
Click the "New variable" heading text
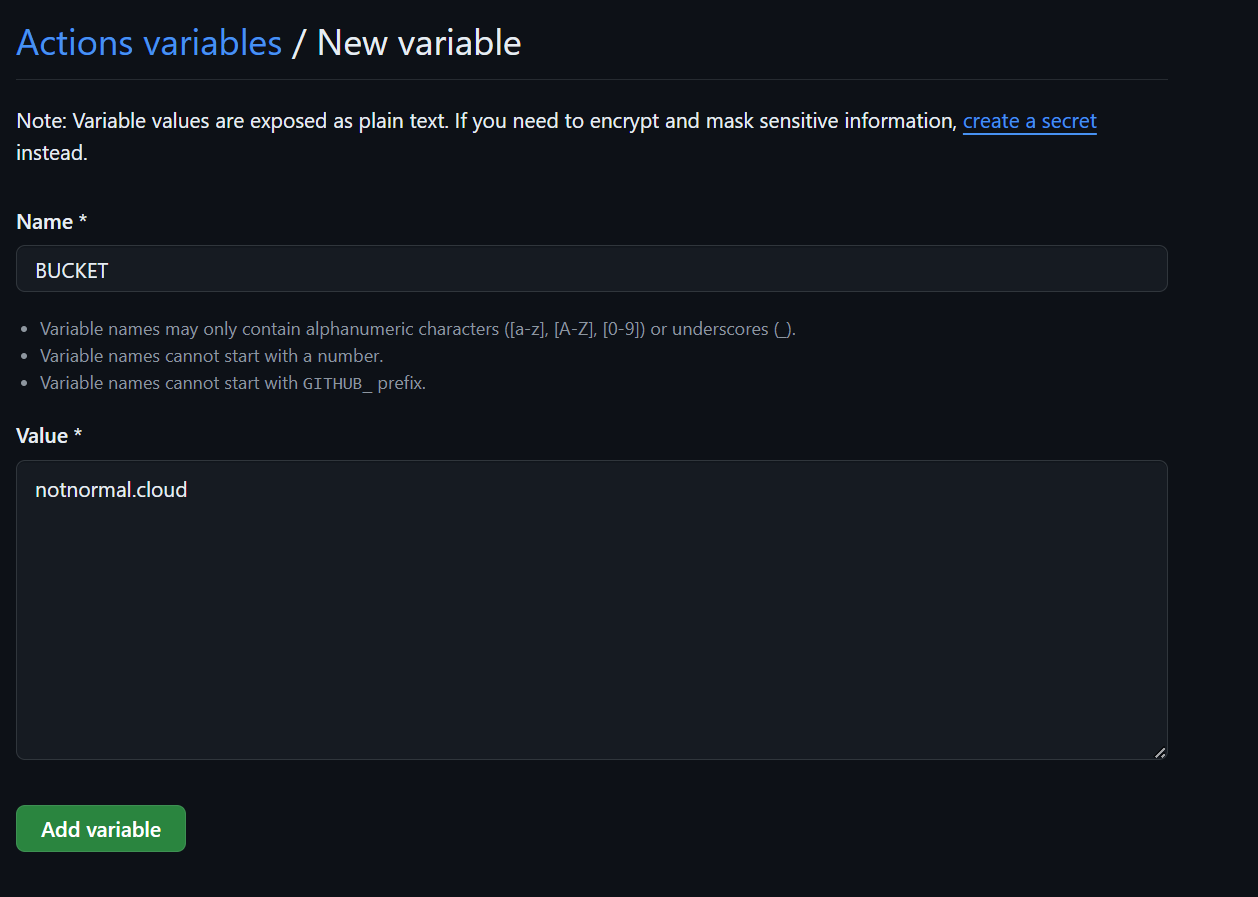(x=418, y=42)
